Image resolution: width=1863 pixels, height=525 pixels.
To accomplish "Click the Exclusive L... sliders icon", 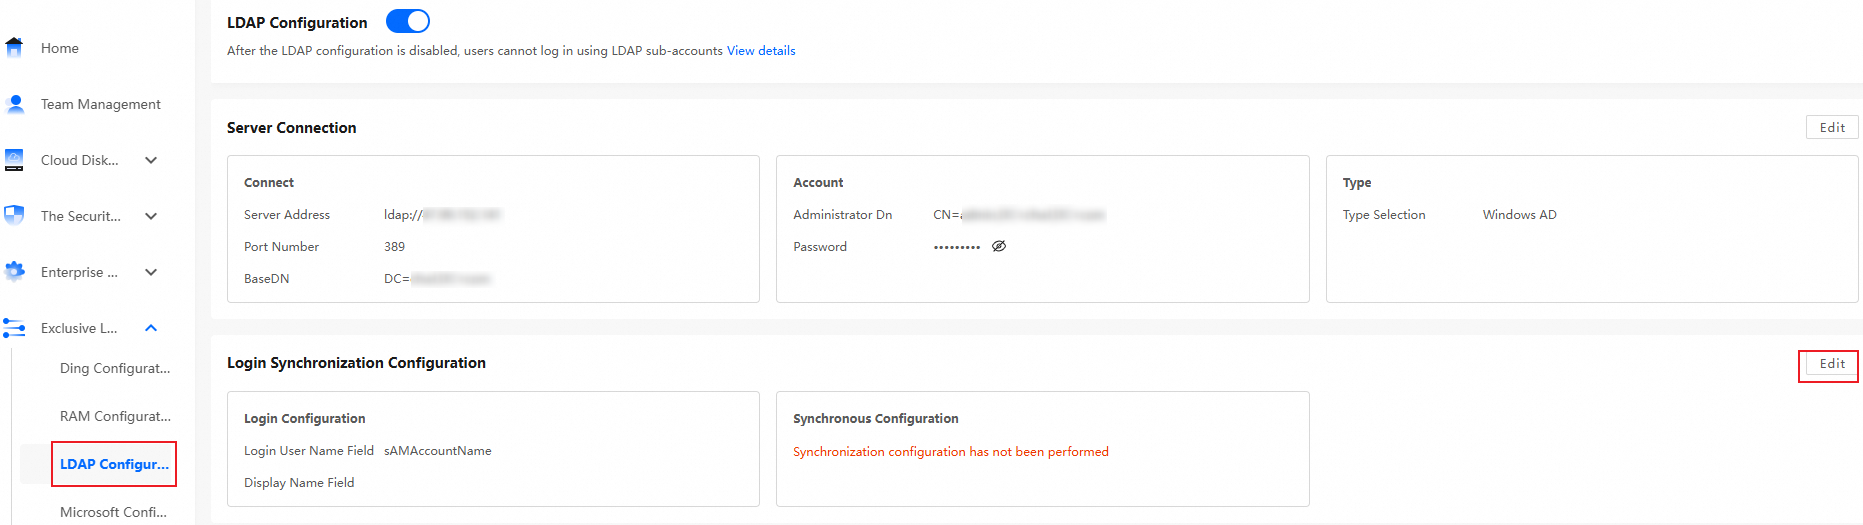I will (14, 328).
